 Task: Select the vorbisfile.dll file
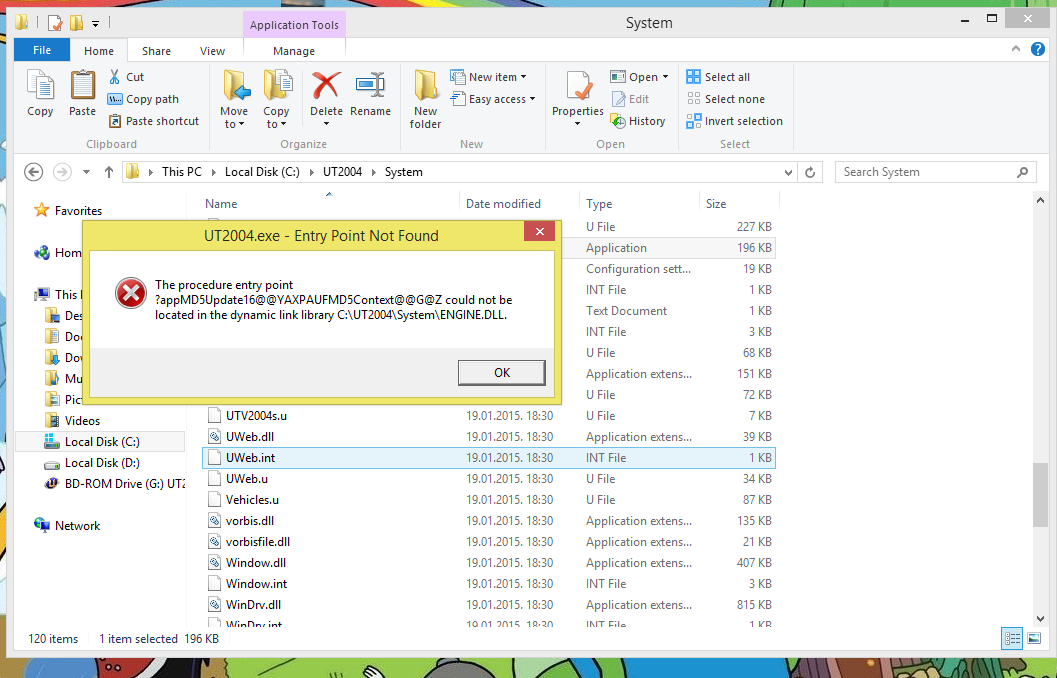489,542
